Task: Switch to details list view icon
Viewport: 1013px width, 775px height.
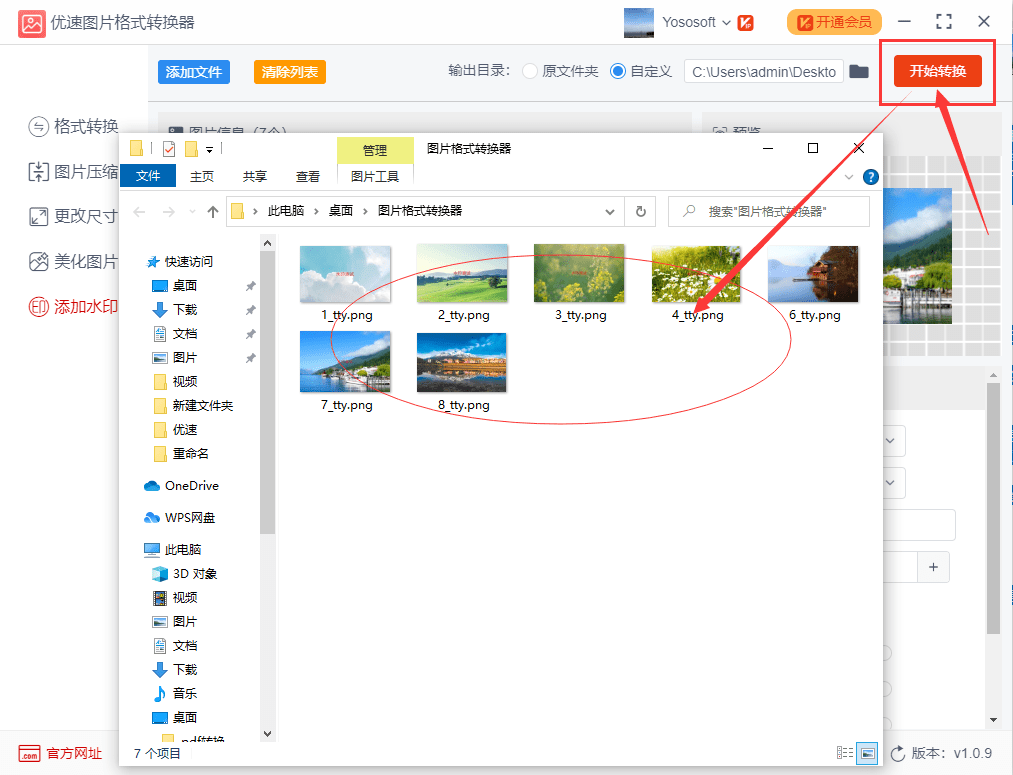Action: point(845,753)
